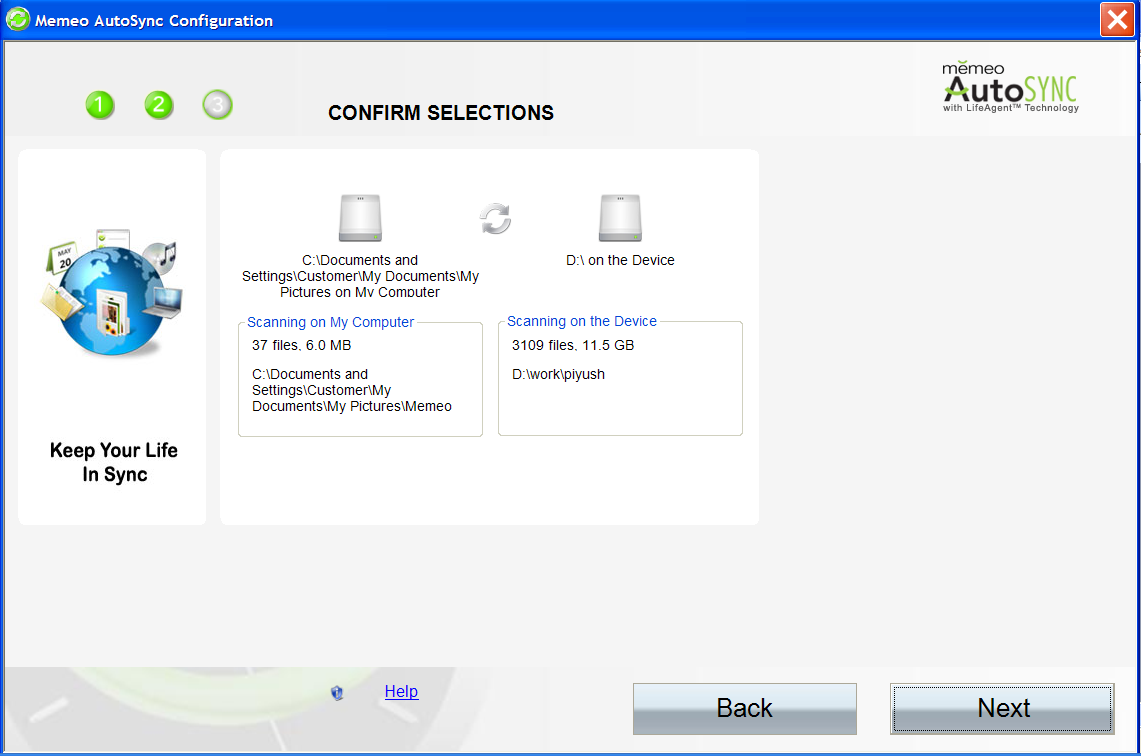Click the globe Keep Your Life In Sync image
Screen dimensions: 1141x756
point(111,293)
